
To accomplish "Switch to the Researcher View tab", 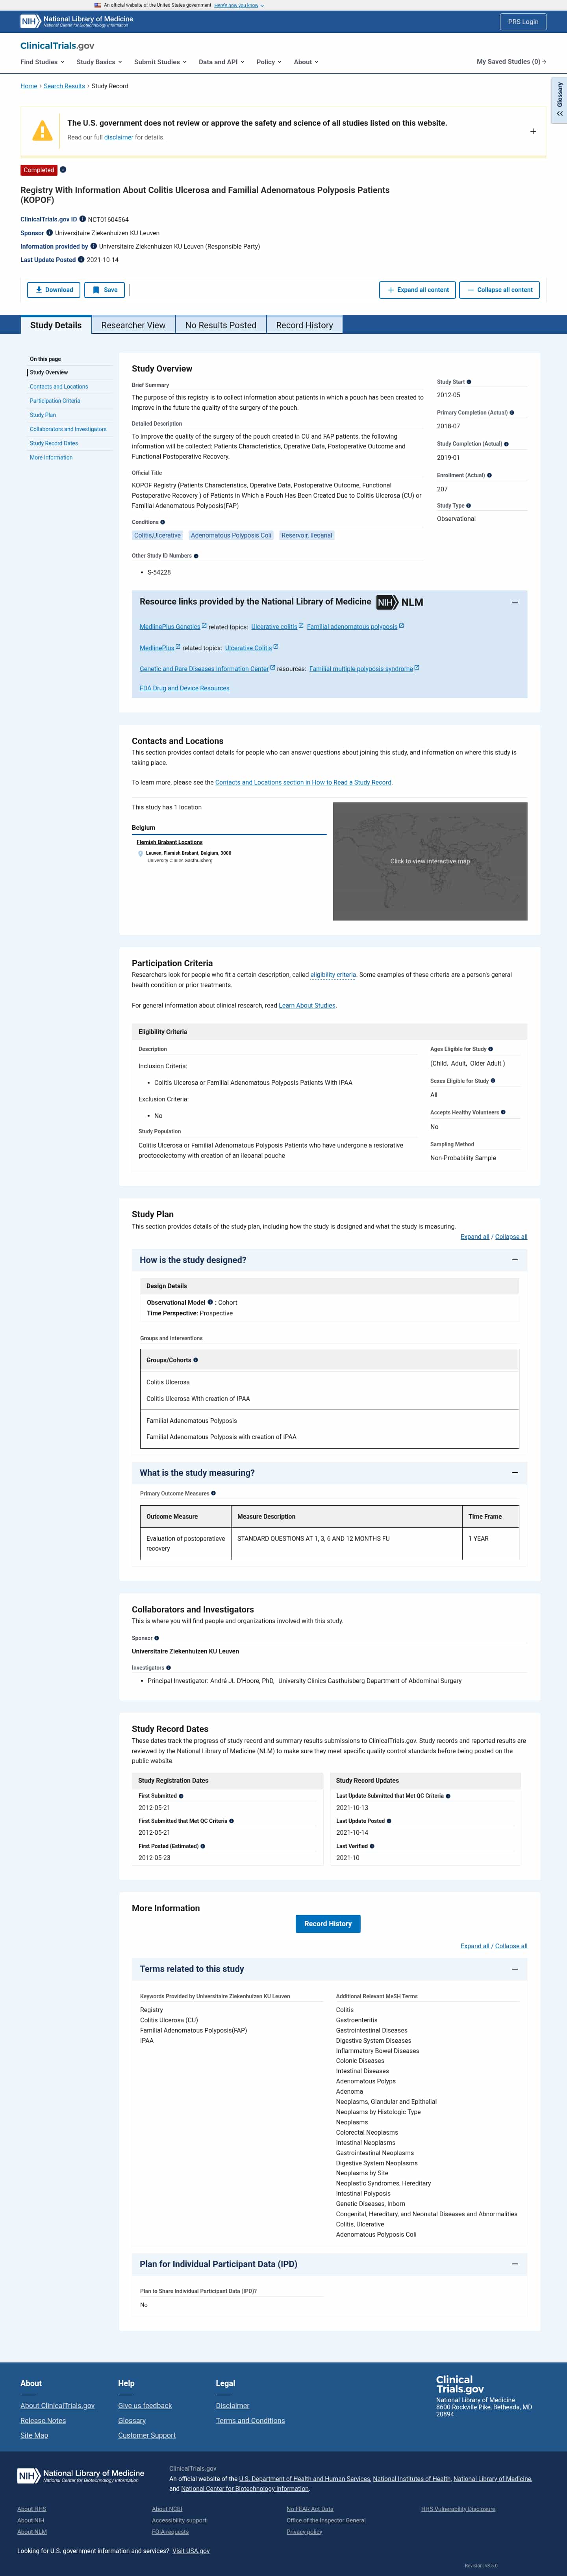I will coord(133,325).
